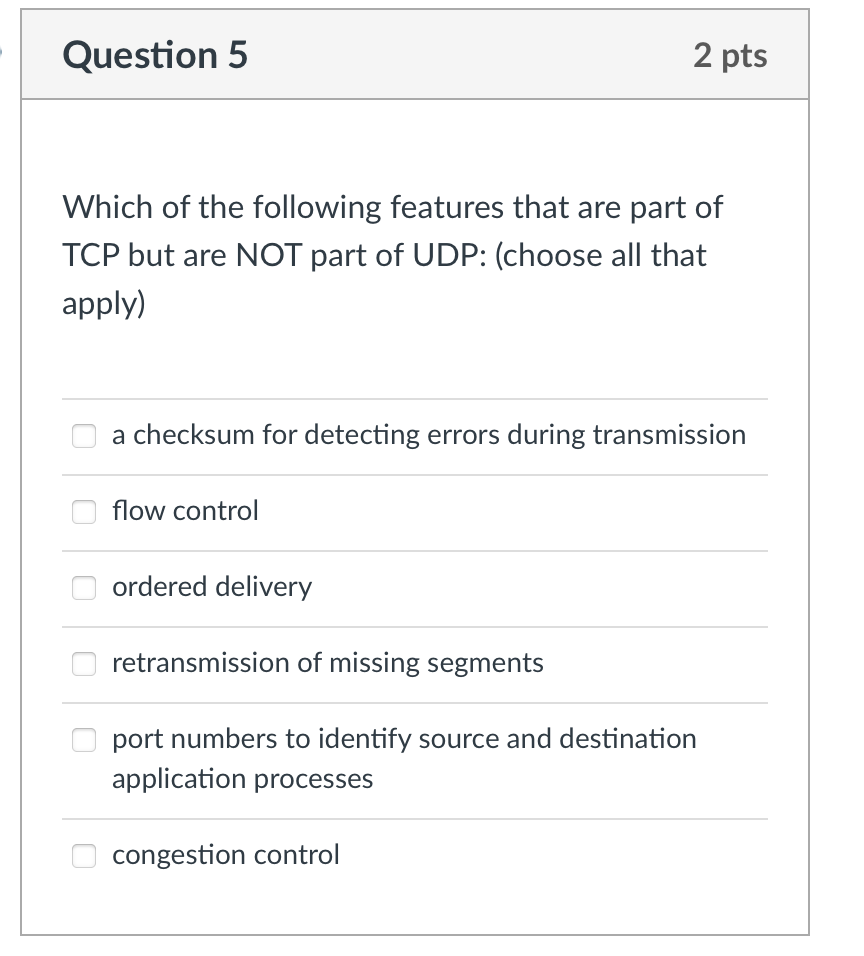Click the ordered delivery answer text
The height and width of the screenshot is (956, 864).
(211, 588)
